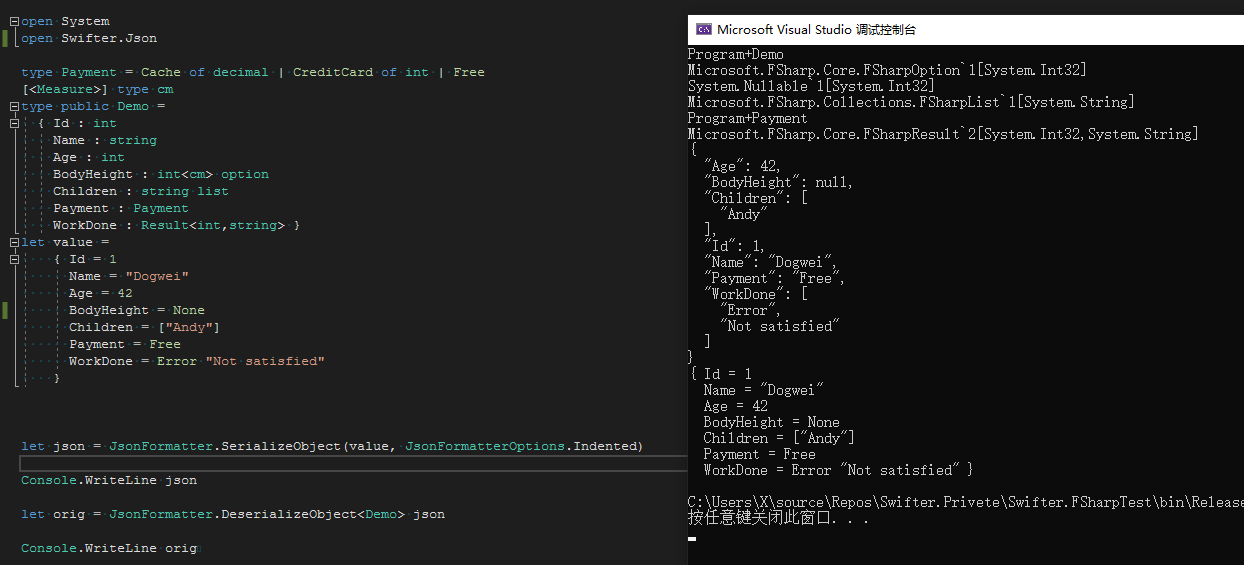Image resolution: width=1244 pixels, height=565 pixels.
Task: Collapse the 'let value =' binding
Action: [15, 242]
